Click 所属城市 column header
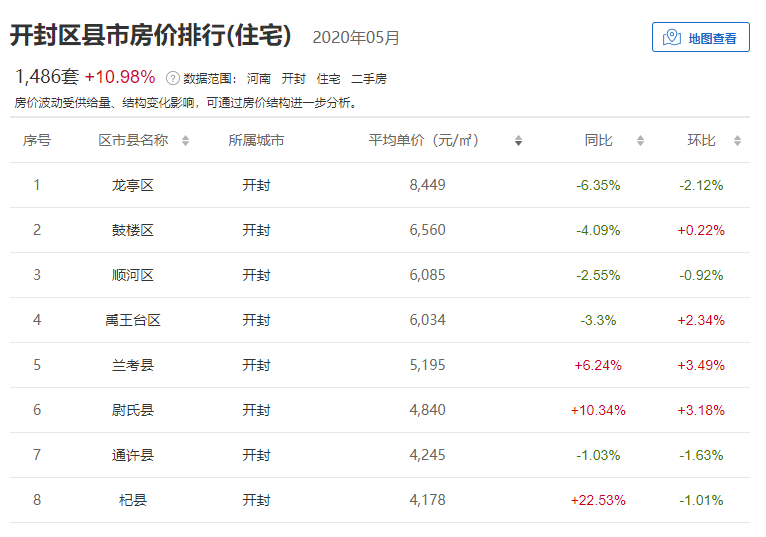This screenshot has height=537, width=766. (256, 141)
